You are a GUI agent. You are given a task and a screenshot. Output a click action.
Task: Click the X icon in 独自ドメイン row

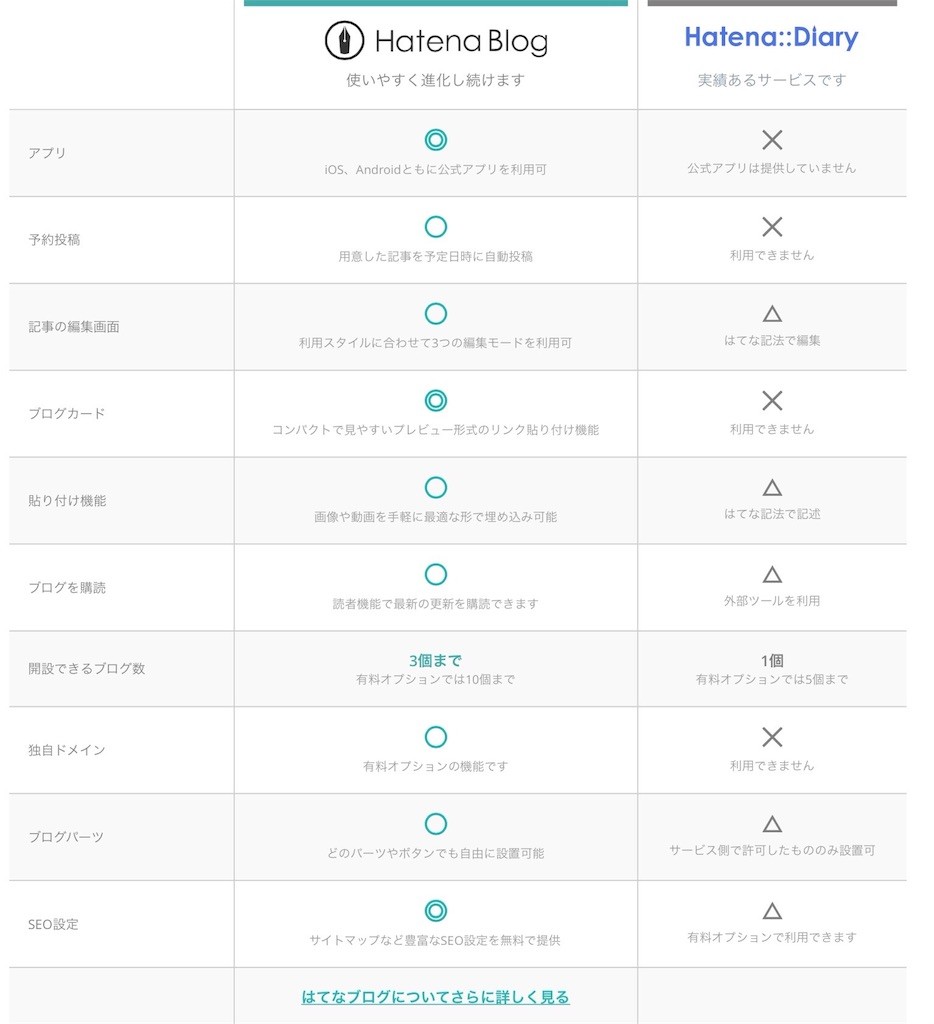click(772, 737)
